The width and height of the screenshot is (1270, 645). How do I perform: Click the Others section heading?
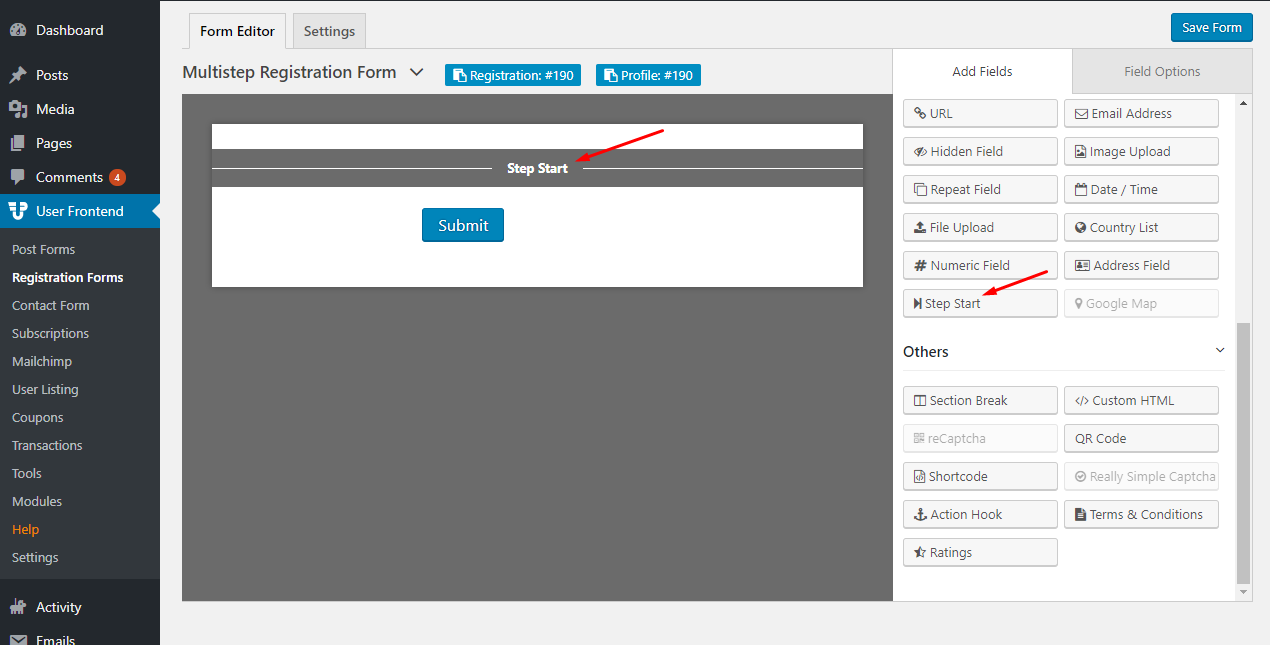click(926, 352)
